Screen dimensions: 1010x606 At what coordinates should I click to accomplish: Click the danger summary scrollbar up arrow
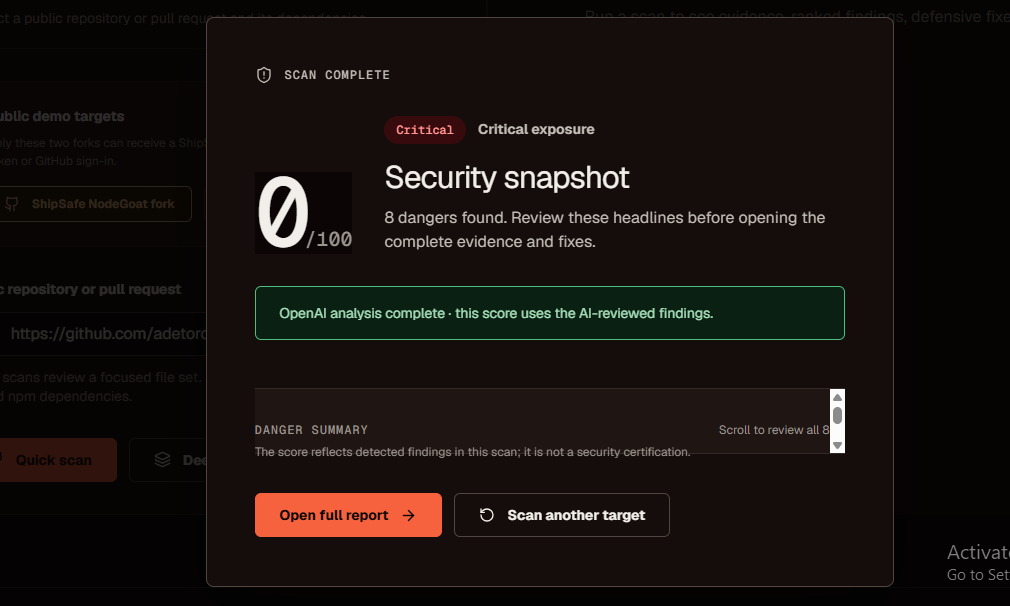(x=837, y=397)
